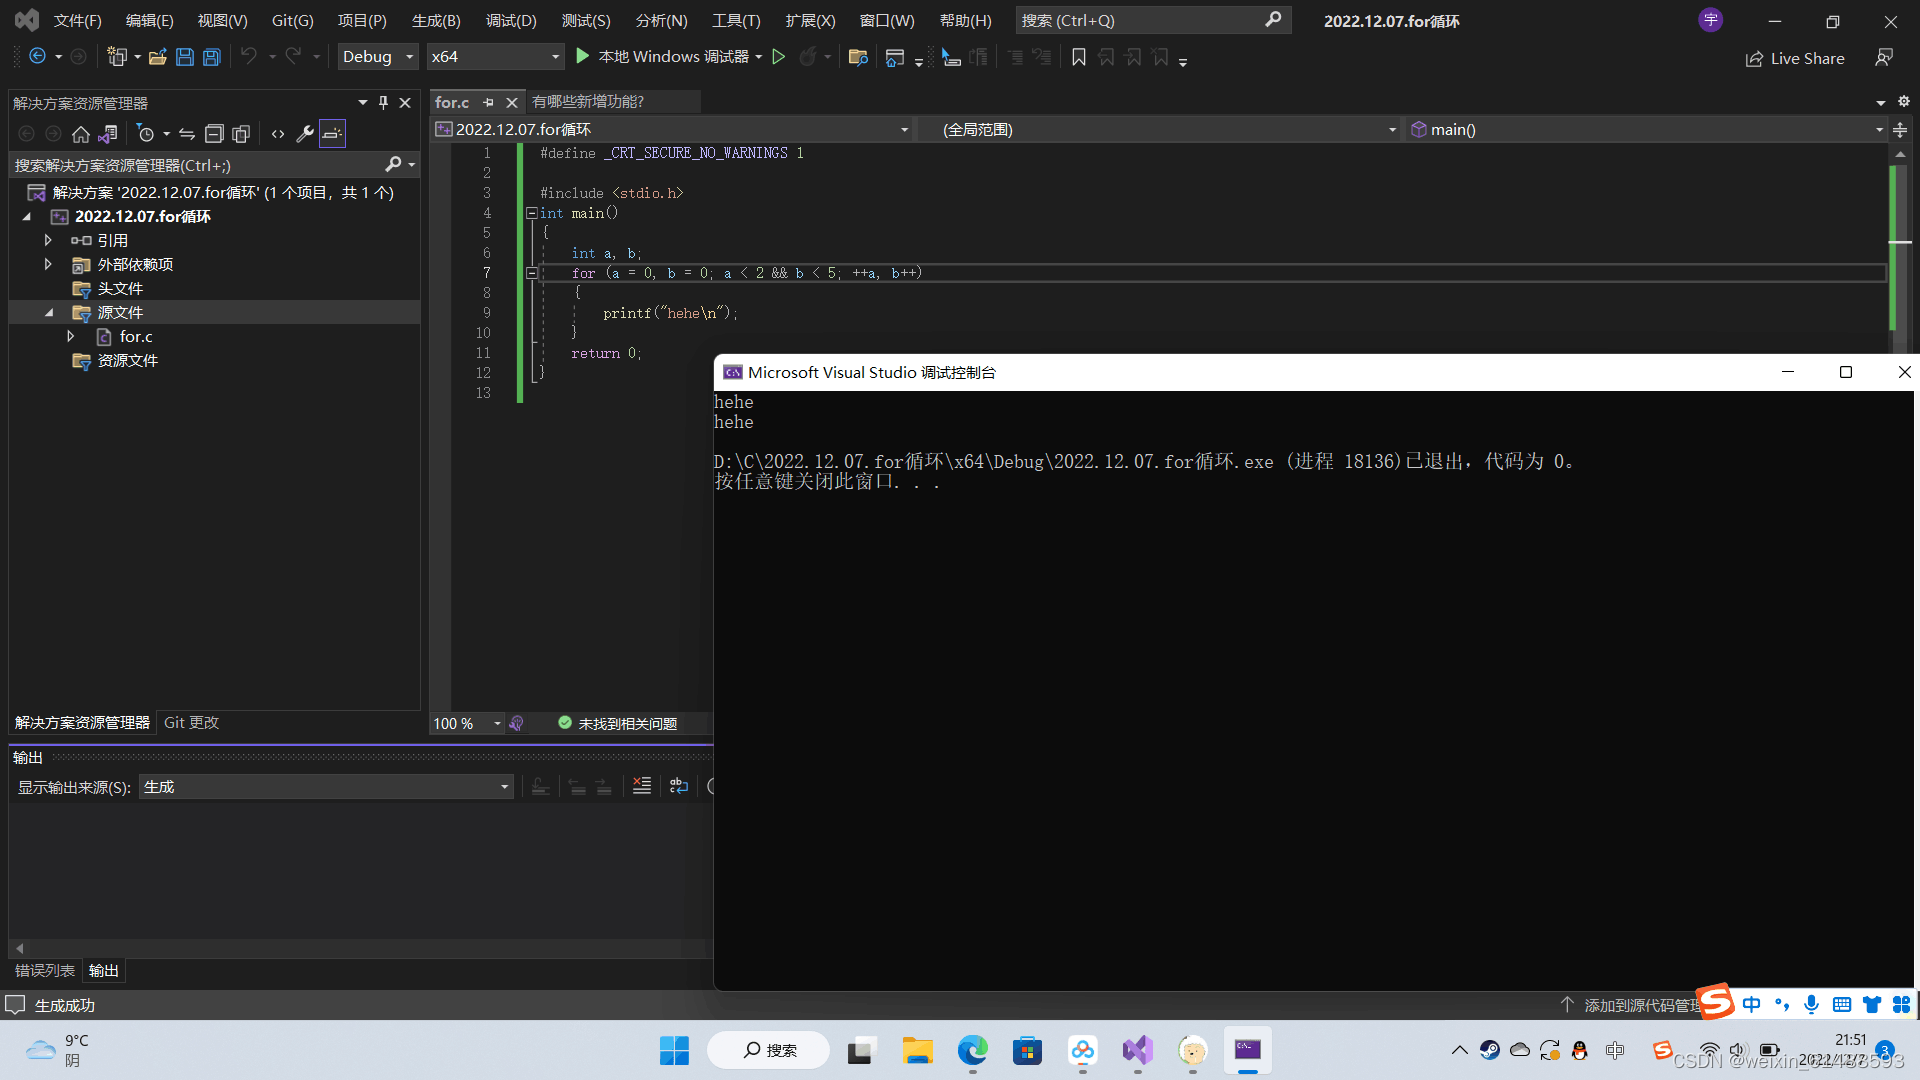Click the split editor icon at top right
Screen dimensions: 1920x1080
[x=1900, y=130]
